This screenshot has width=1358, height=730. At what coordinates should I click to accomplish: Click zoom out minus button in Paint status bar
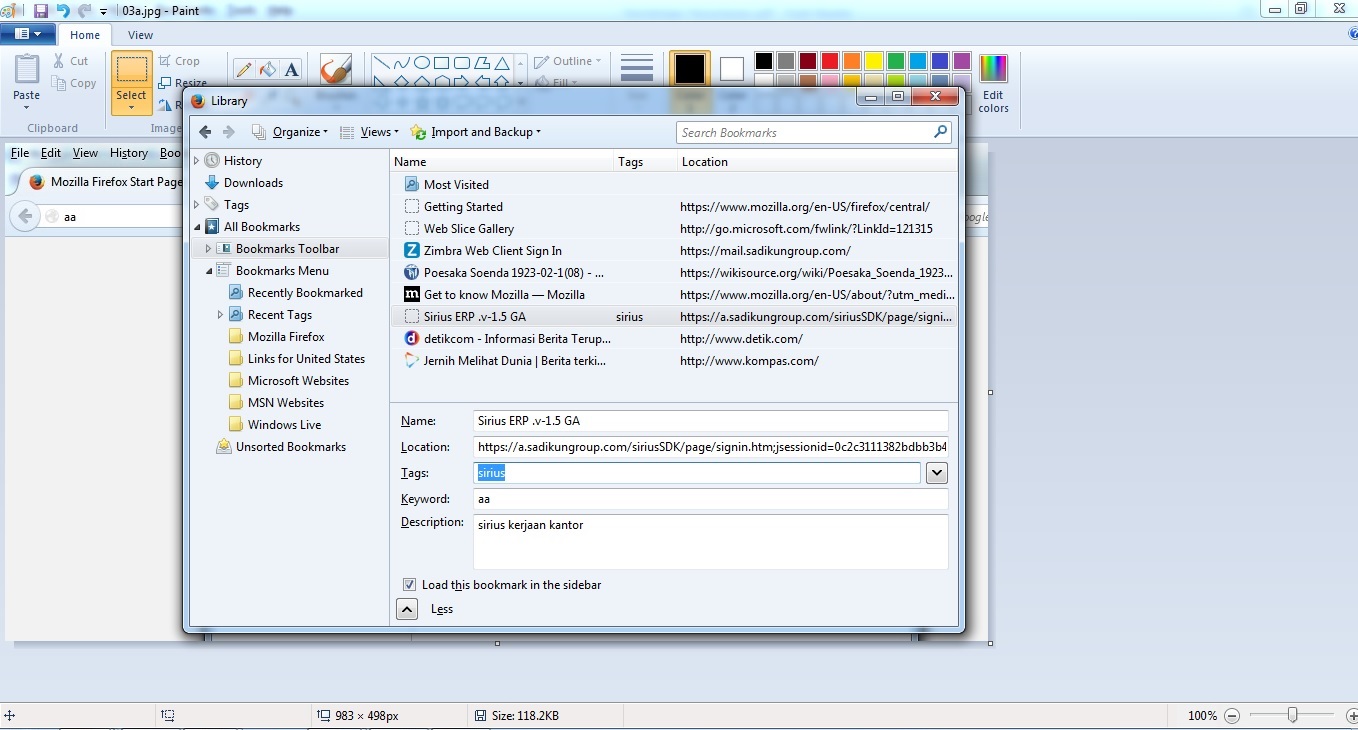tap(1232, 716)
